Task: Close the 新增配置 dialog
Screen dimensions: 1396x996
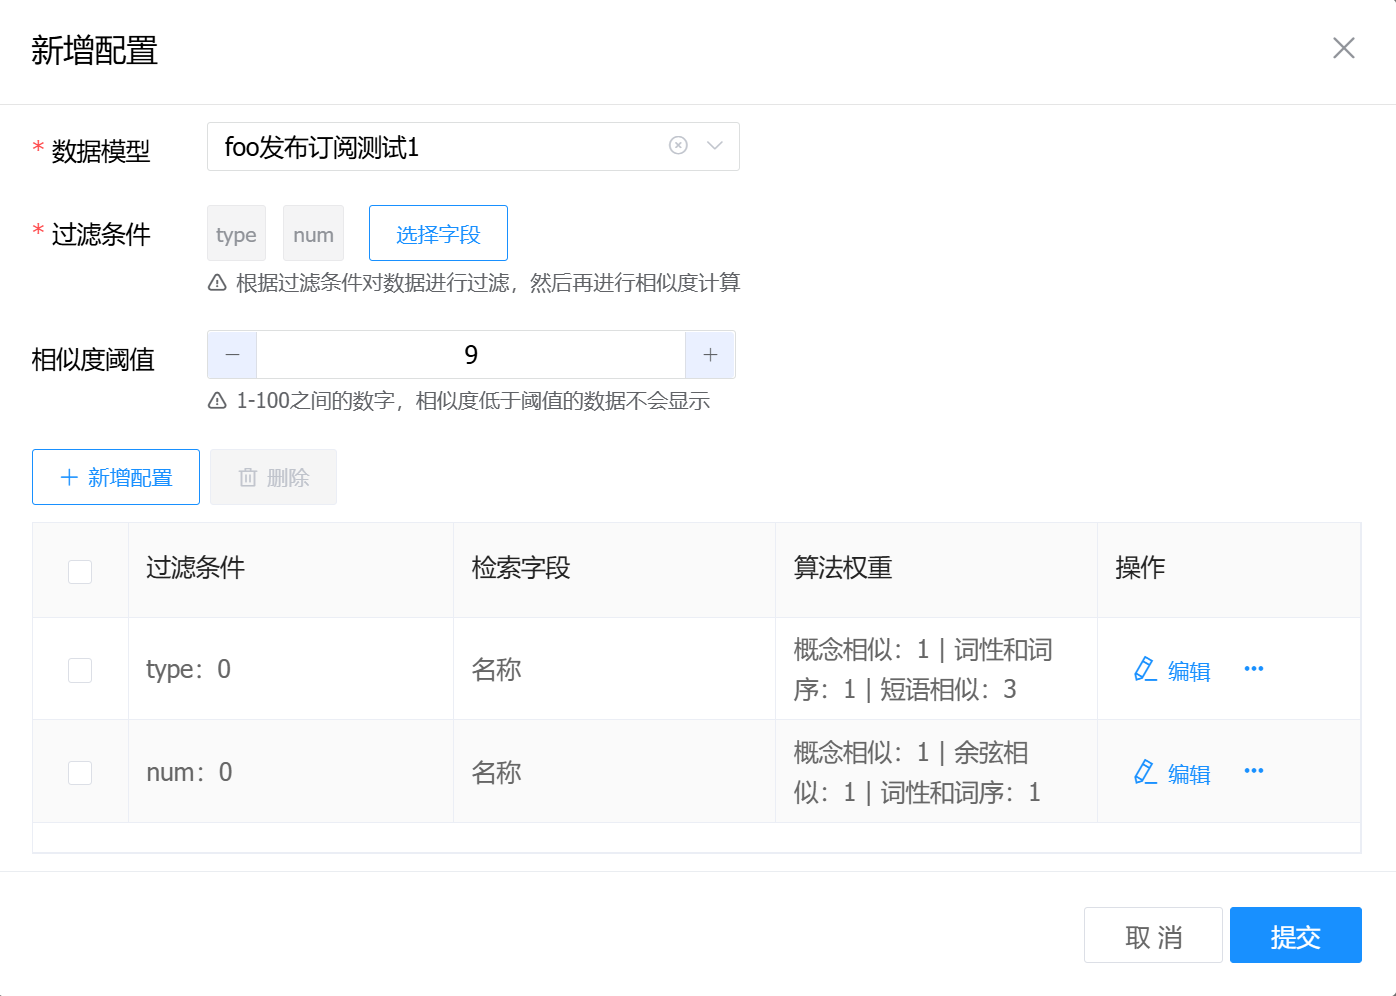Action: pos(1343,48)
